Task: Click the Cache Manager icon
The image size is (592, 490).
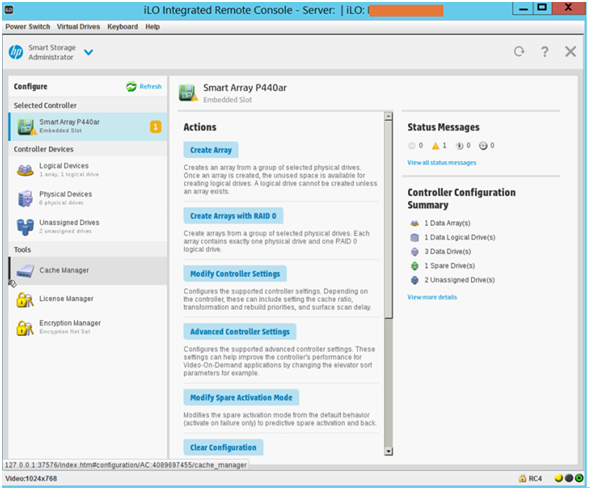Action: (25, 271)
